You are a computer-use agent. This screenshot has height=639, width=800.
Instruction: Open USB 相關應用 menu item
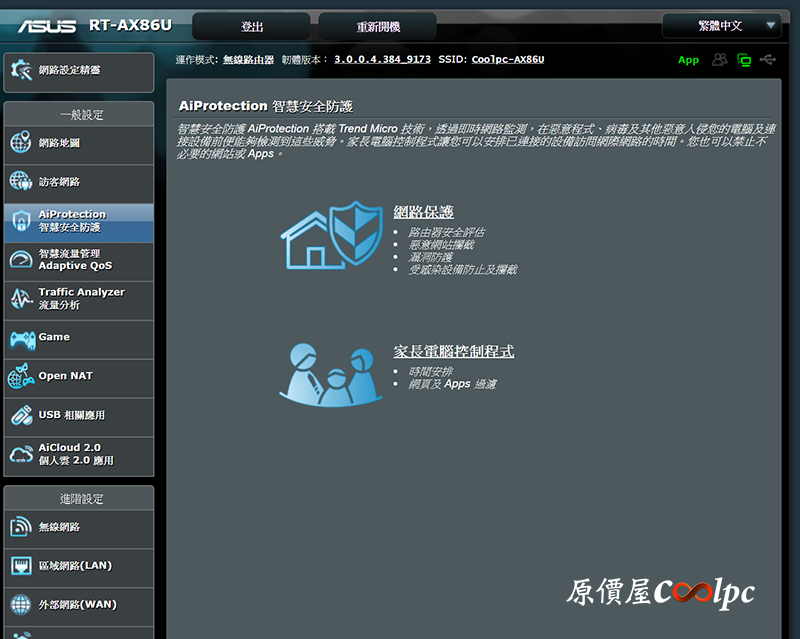click(x=79, y=417)
